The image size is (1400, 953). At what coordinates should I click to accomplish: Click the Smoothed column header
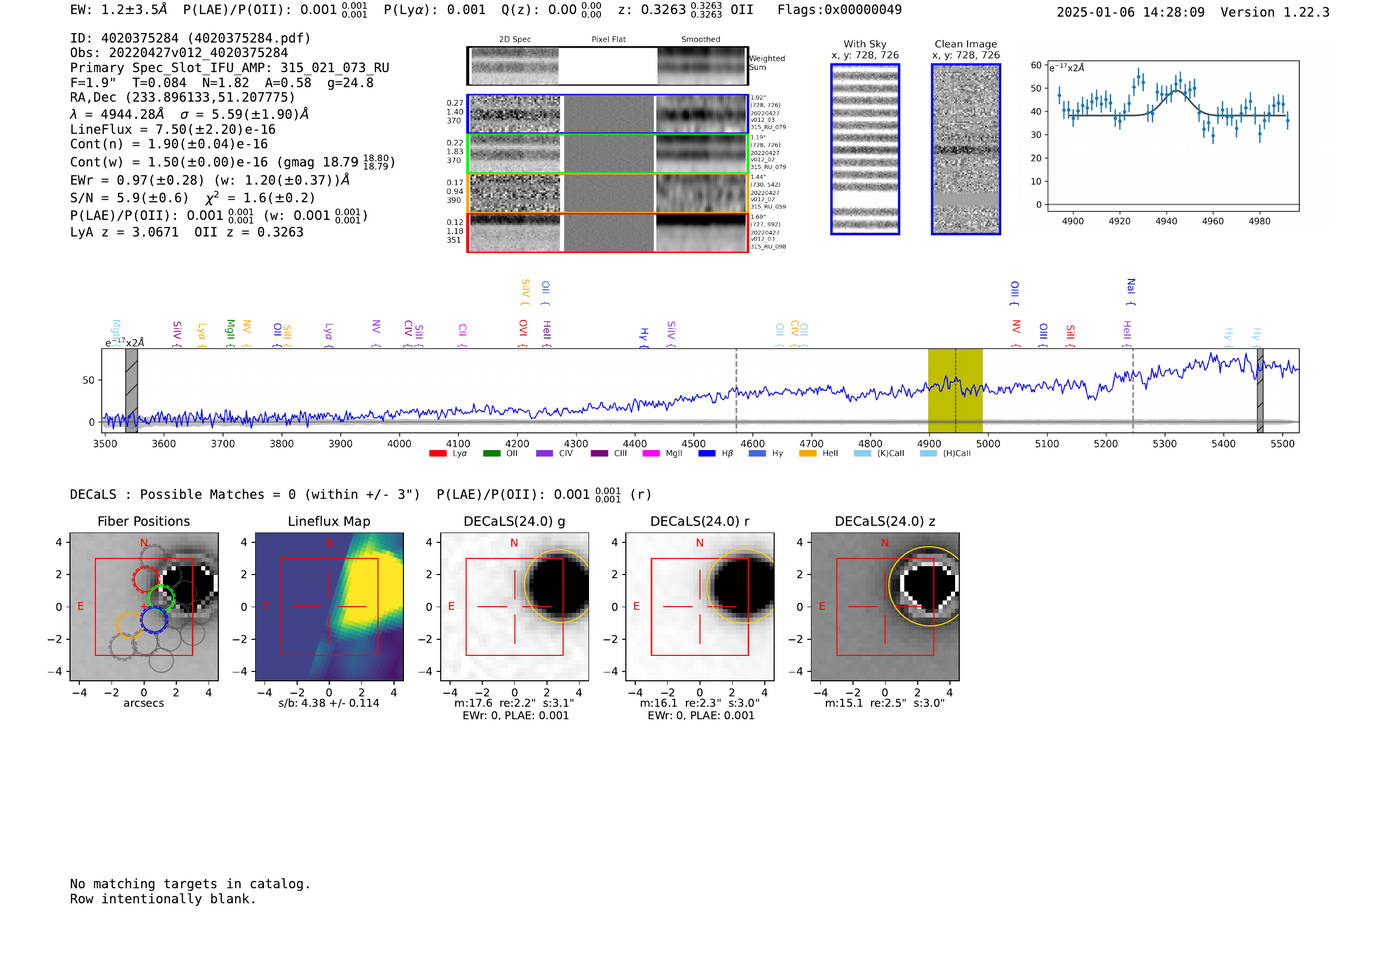[700, 40]
